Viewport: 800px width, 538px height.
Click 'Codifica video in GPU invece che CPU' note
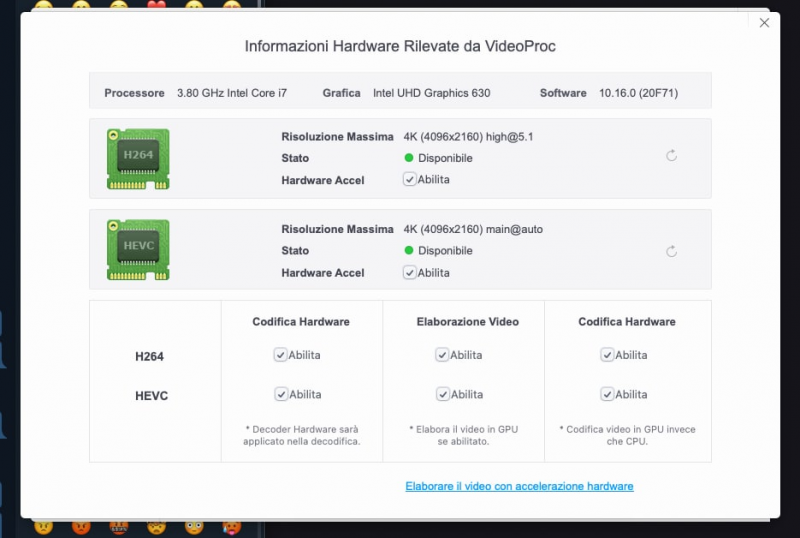[x=627, y=435]
